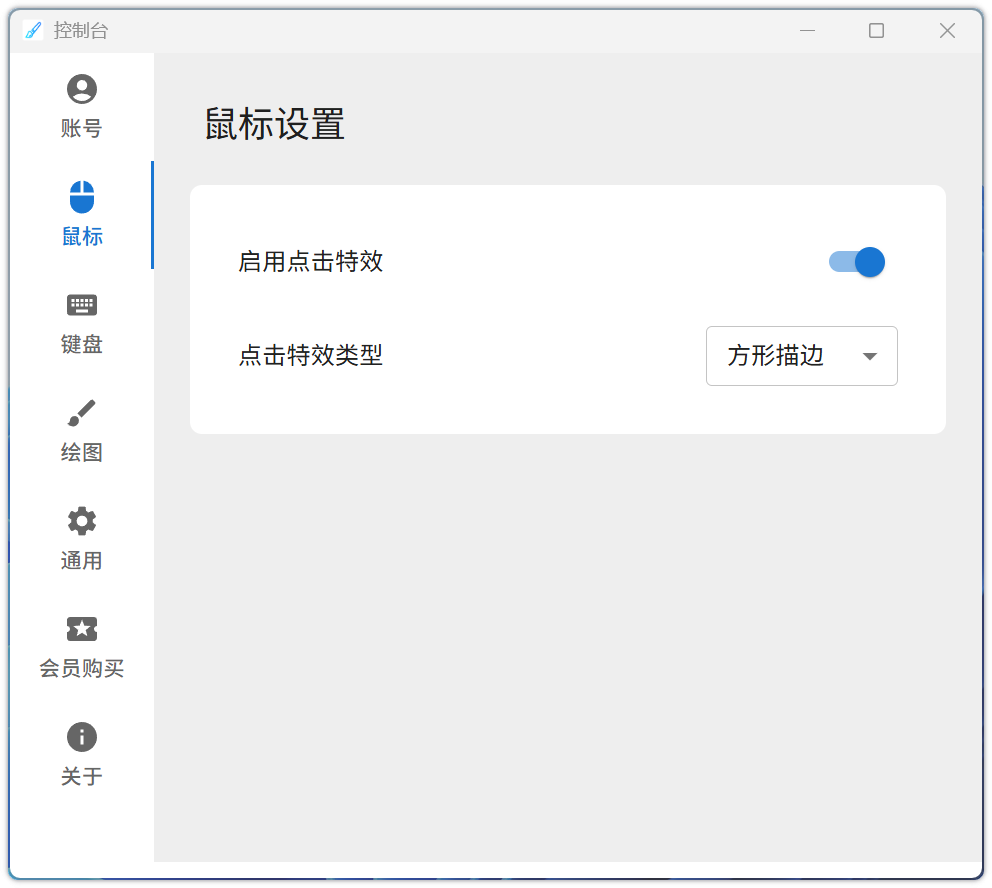Select the 关于 text label

pos(82,777)
